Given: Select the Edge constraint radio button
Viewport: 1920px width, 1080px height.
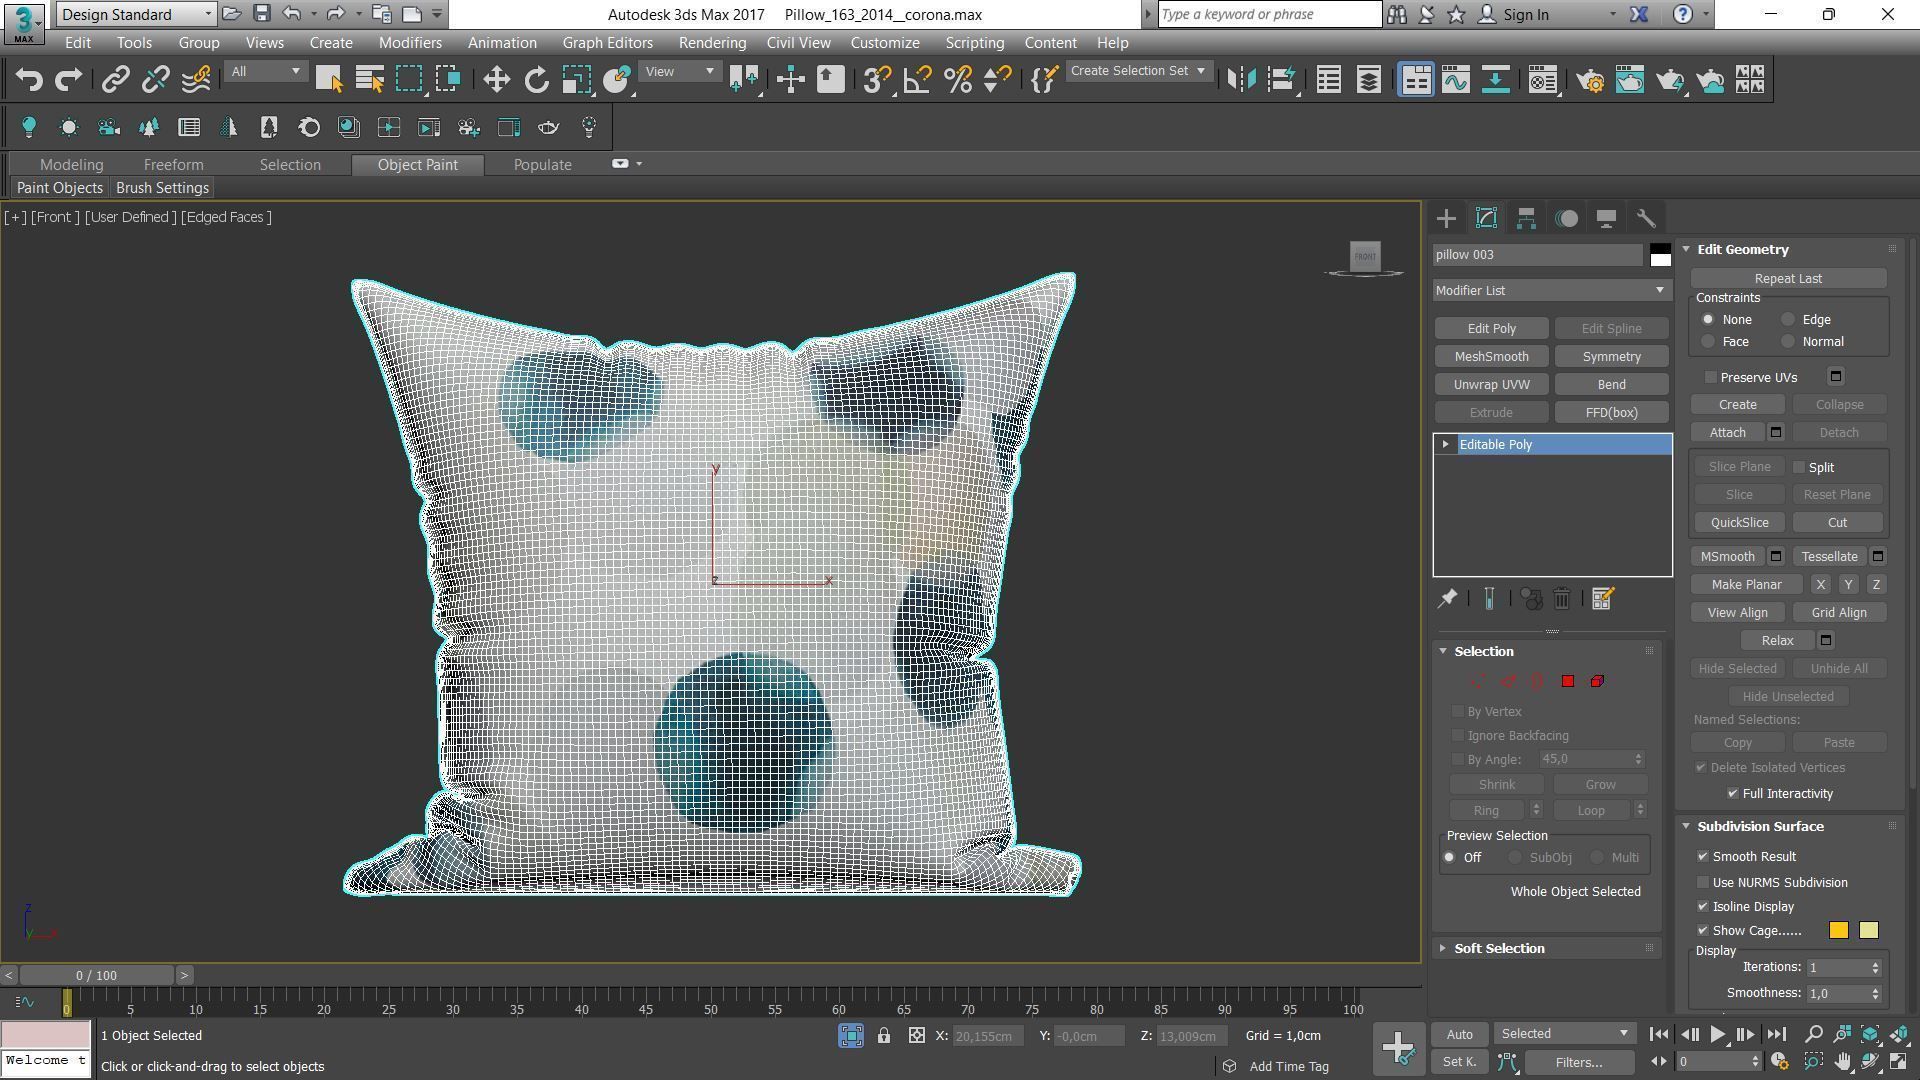Looking at the screenshot, I should tap(1788, 320).
